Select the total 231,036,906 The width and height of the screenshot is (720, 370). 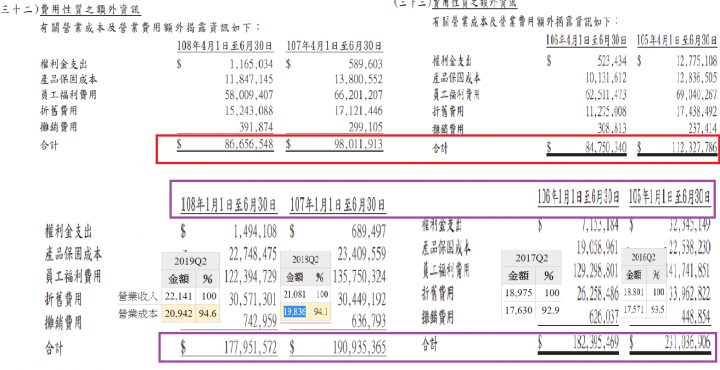[687, 342]
